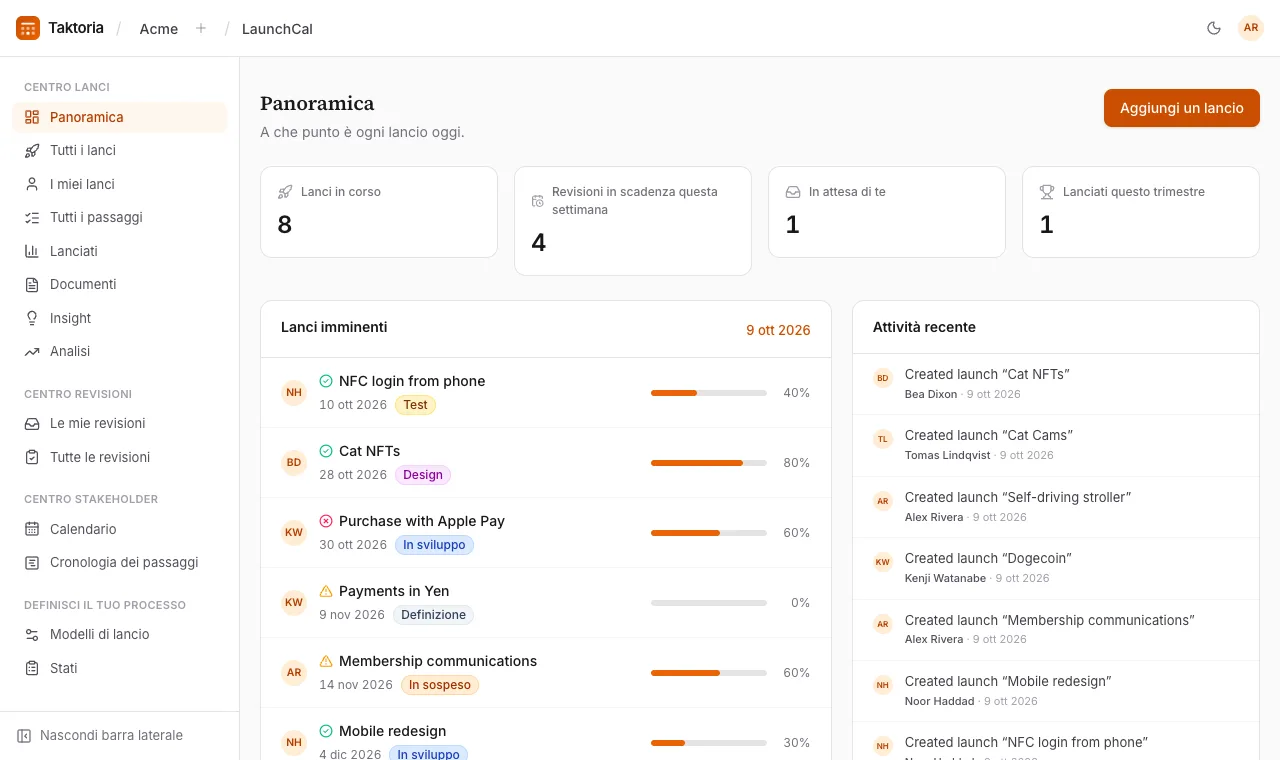Open the LaunchCal breadcrumb
1280x760 pixels.
pos(277,29)
